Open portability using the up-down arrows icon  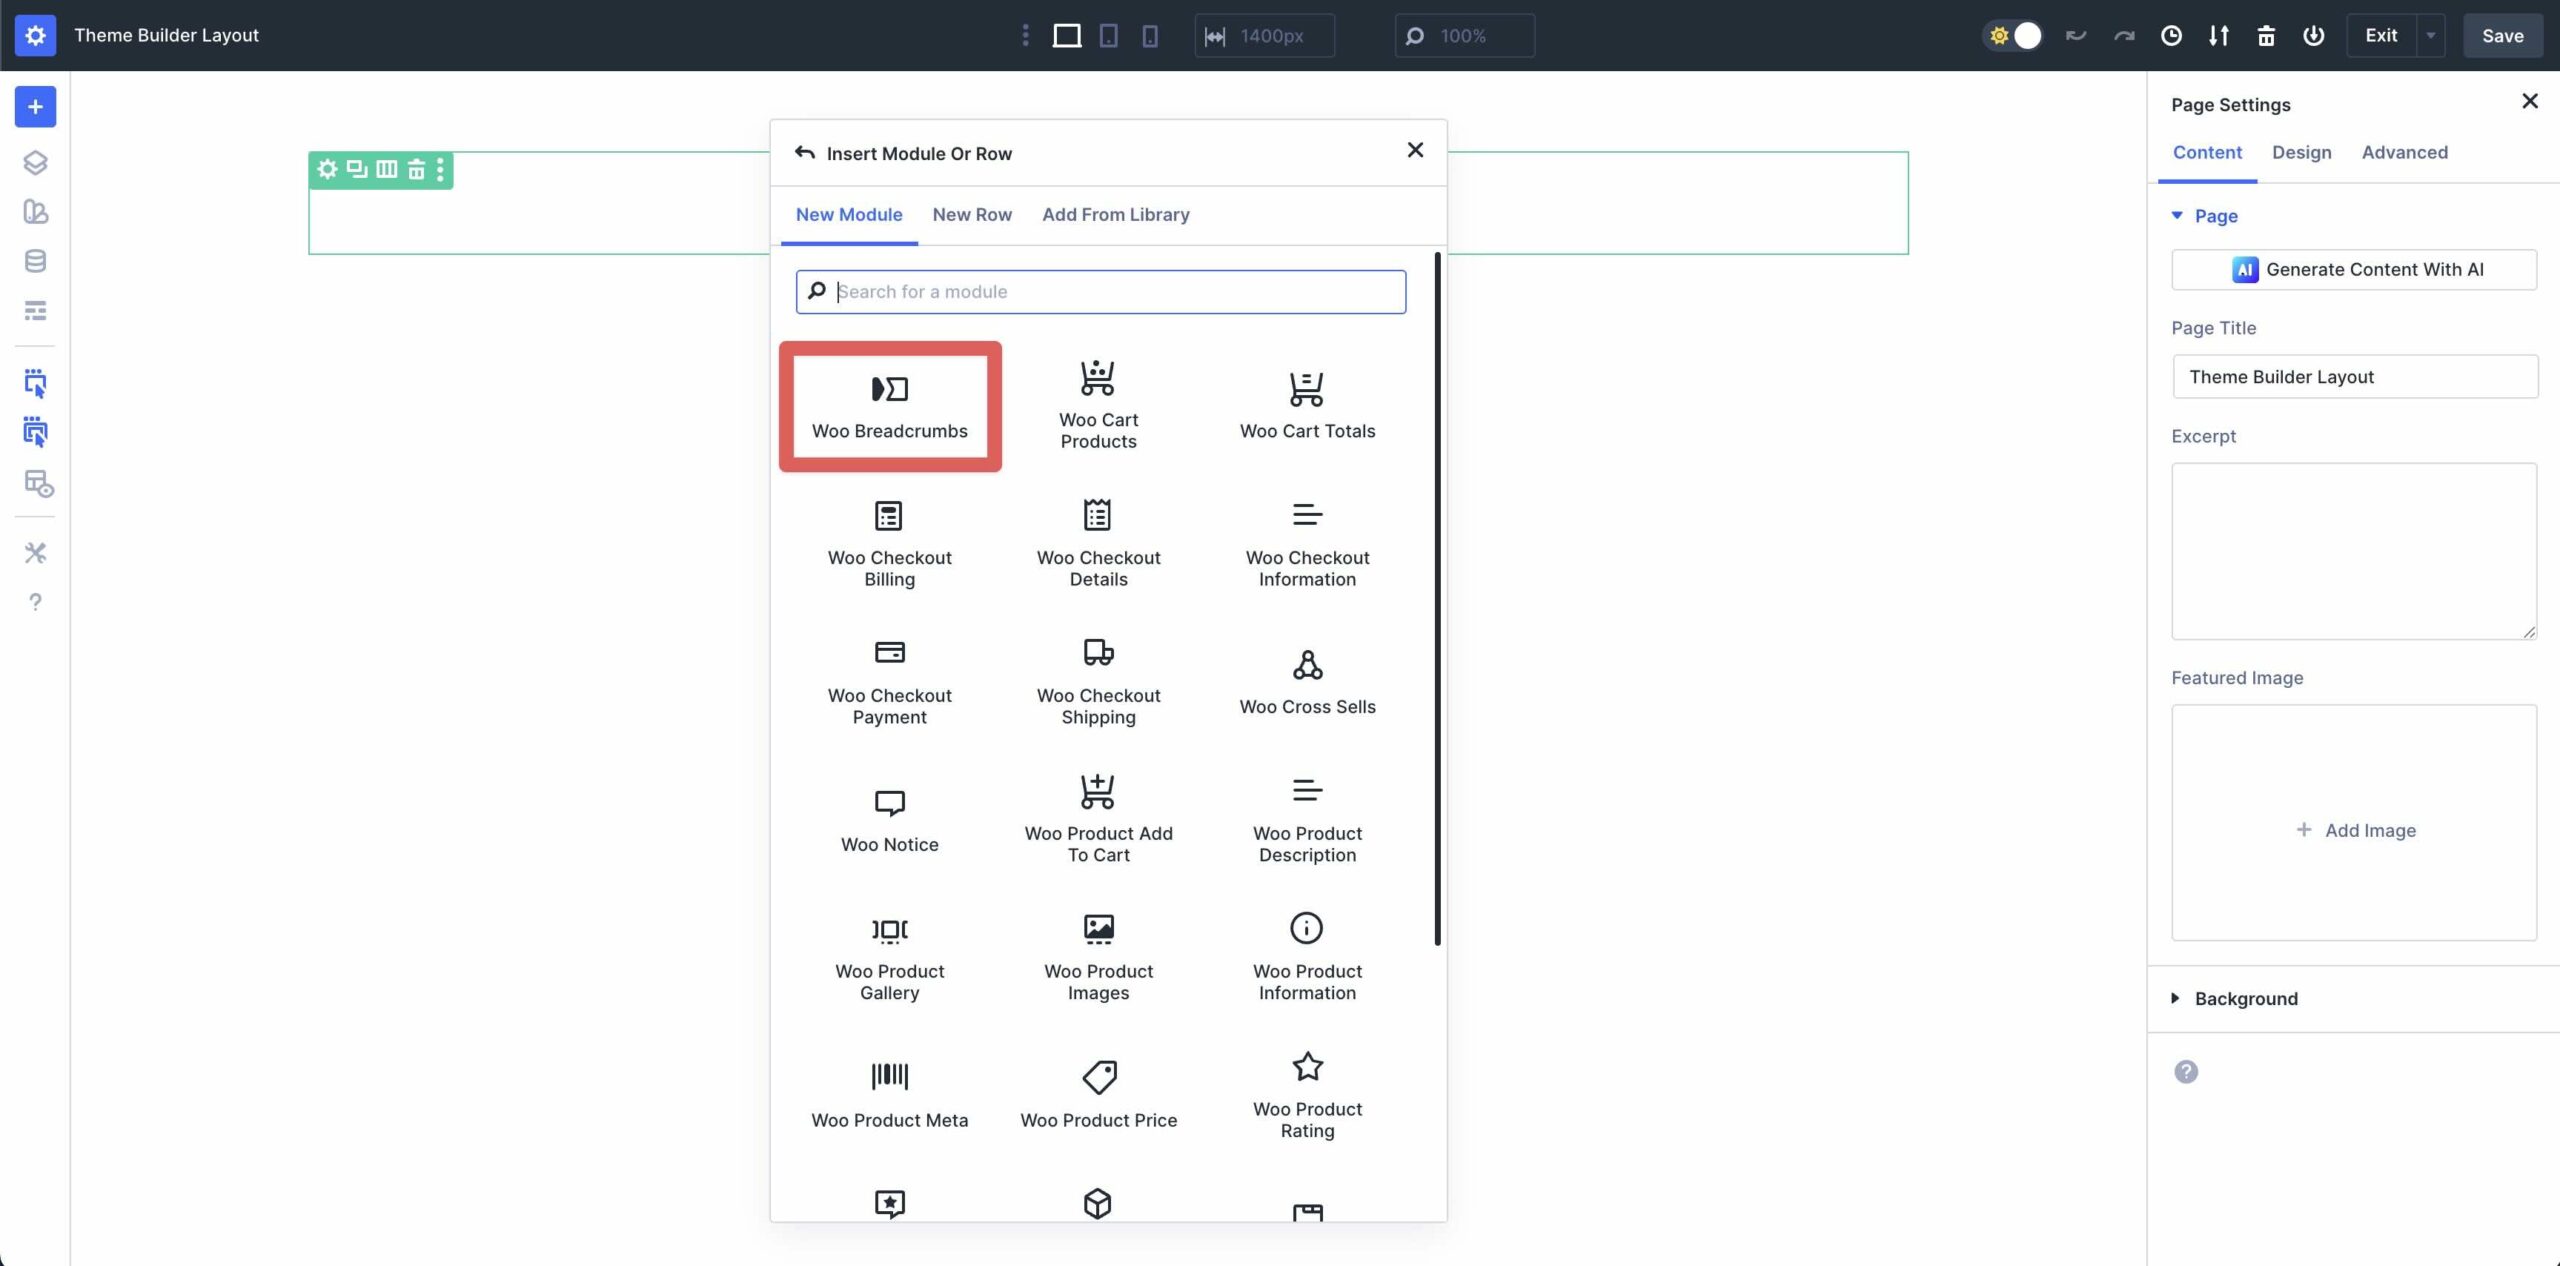click(x=2218, y=35)
